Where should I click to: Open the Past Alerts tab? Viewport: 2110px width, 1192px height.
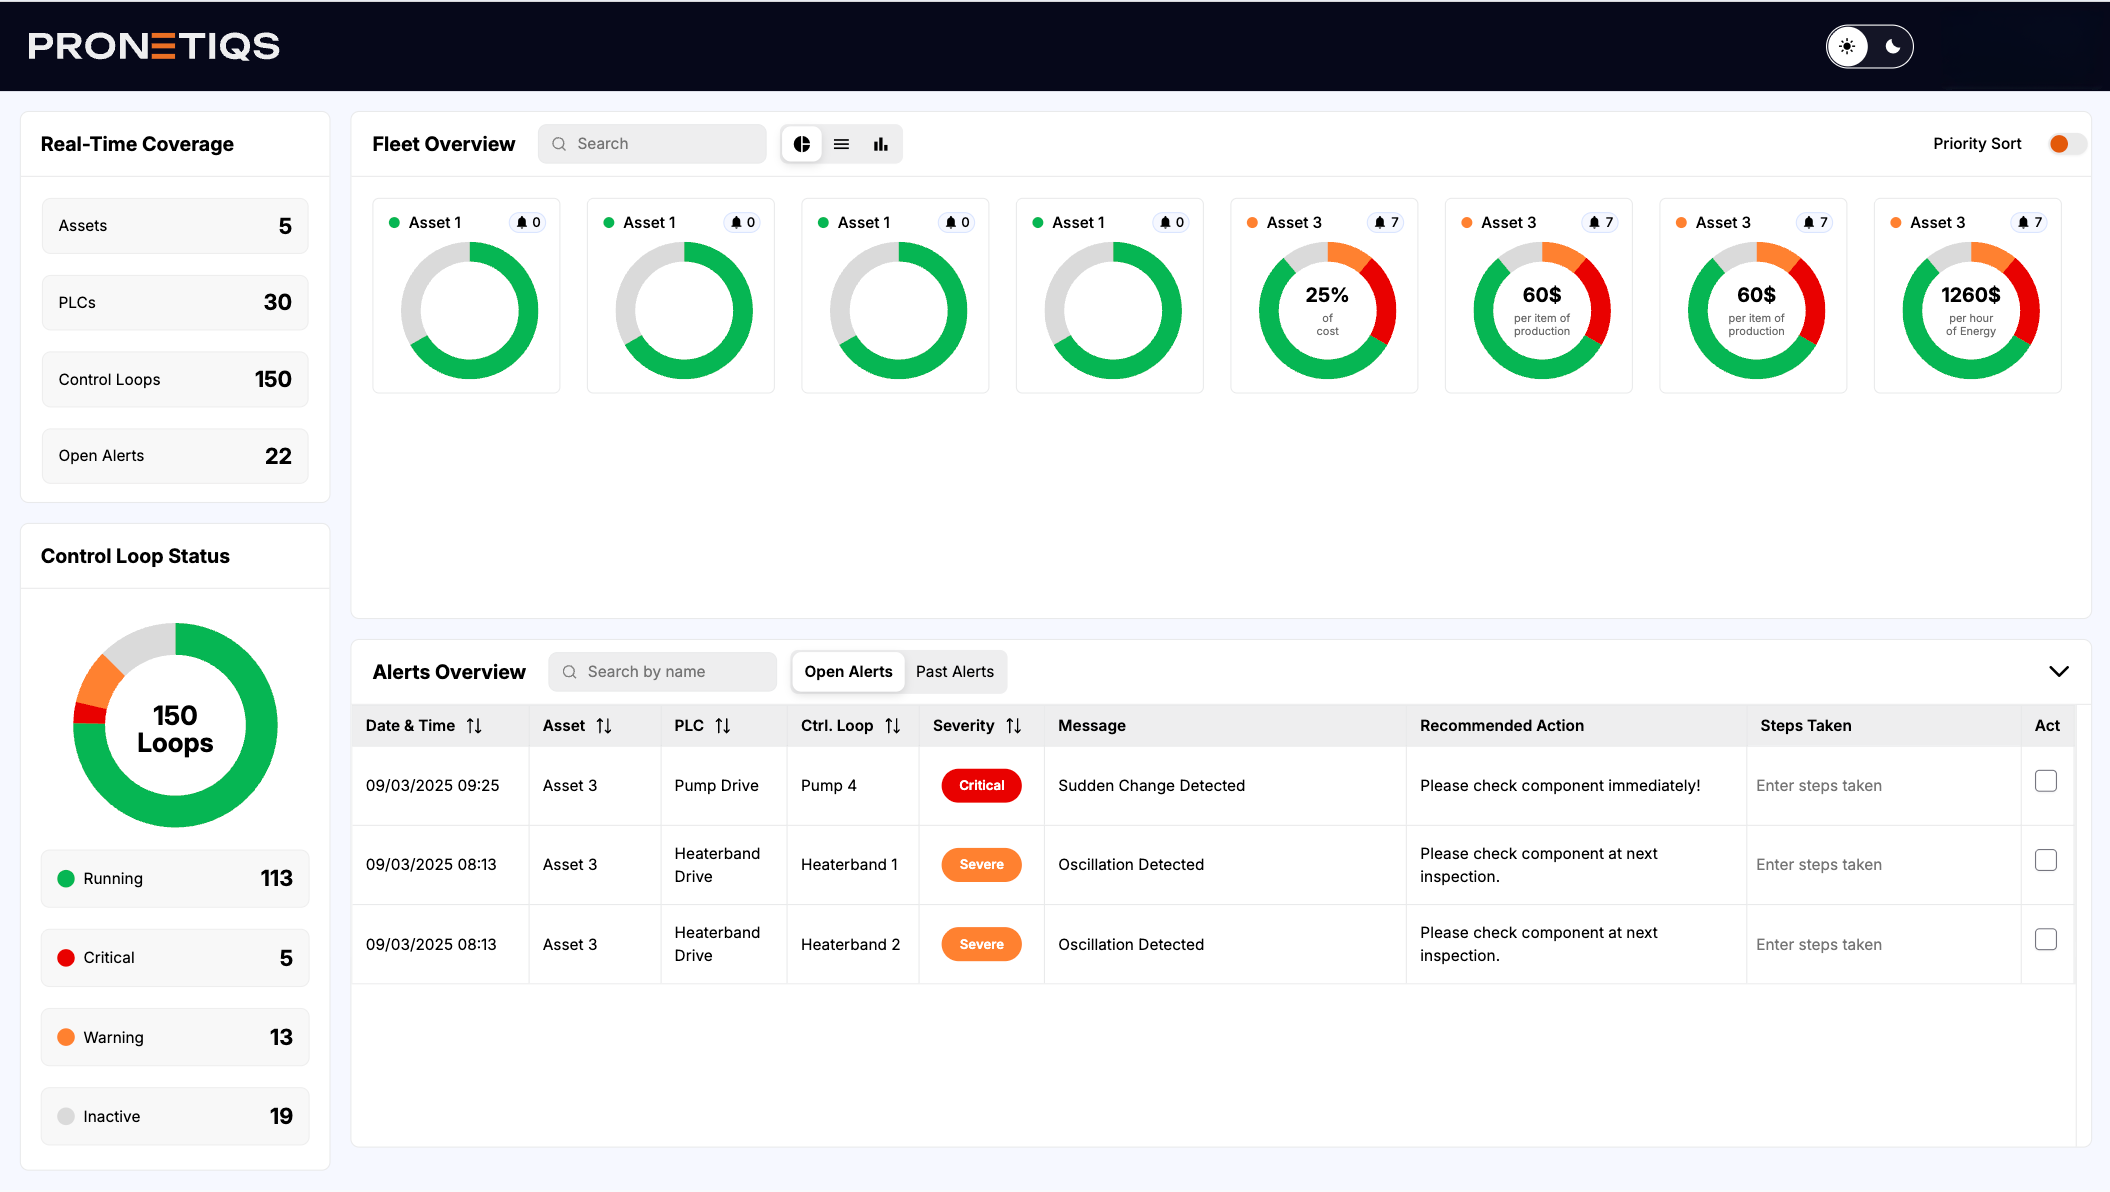point(954,672)
